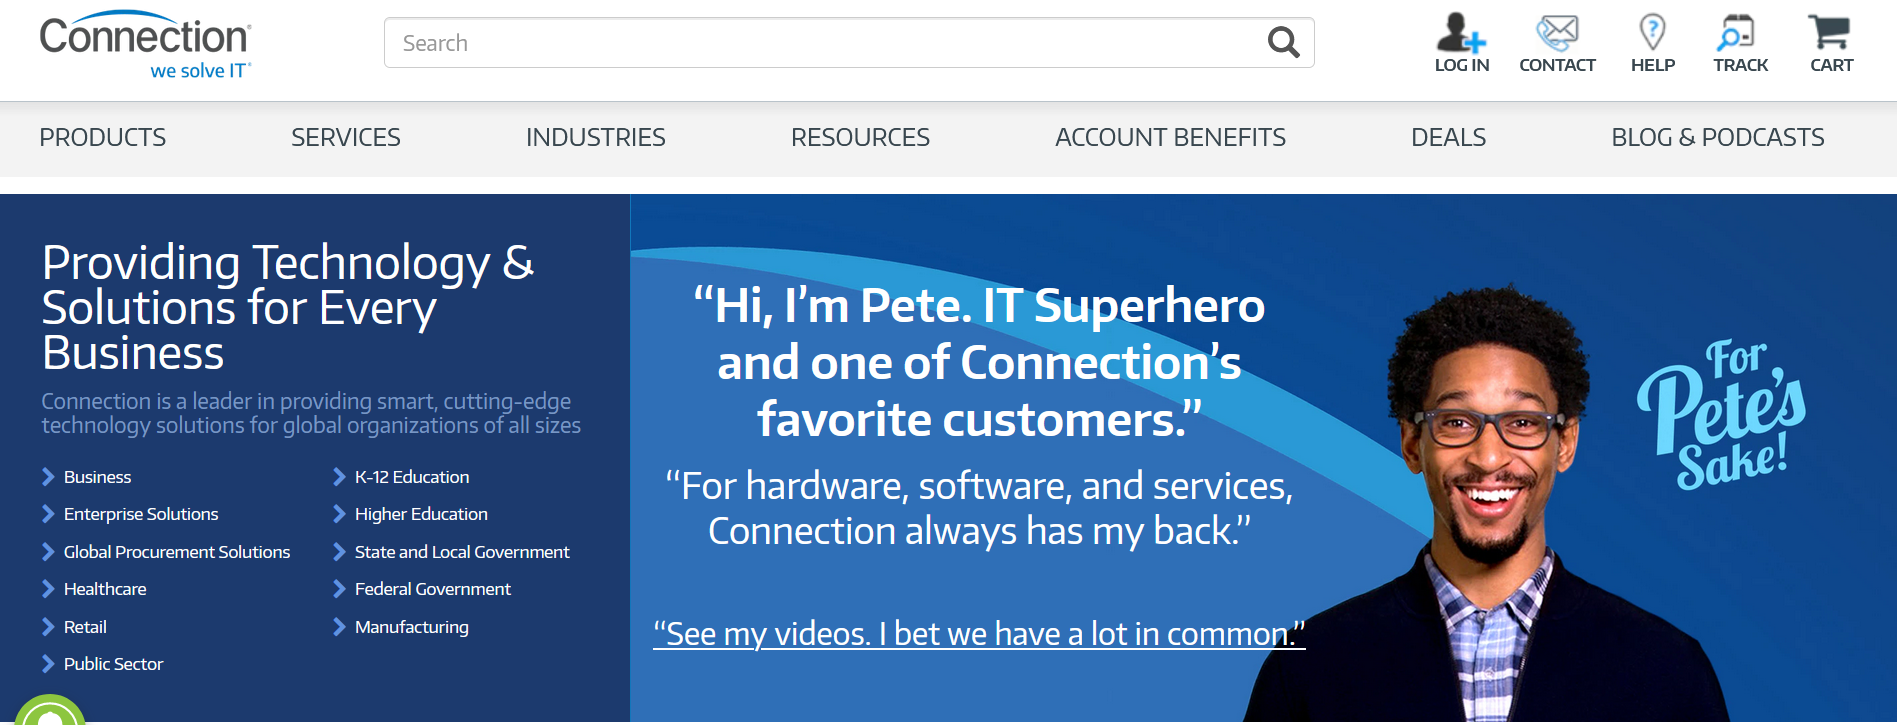Expand the Account Benefits menu
Image resolution: width=1897 pixels, height=725 pixels.
1170,138
